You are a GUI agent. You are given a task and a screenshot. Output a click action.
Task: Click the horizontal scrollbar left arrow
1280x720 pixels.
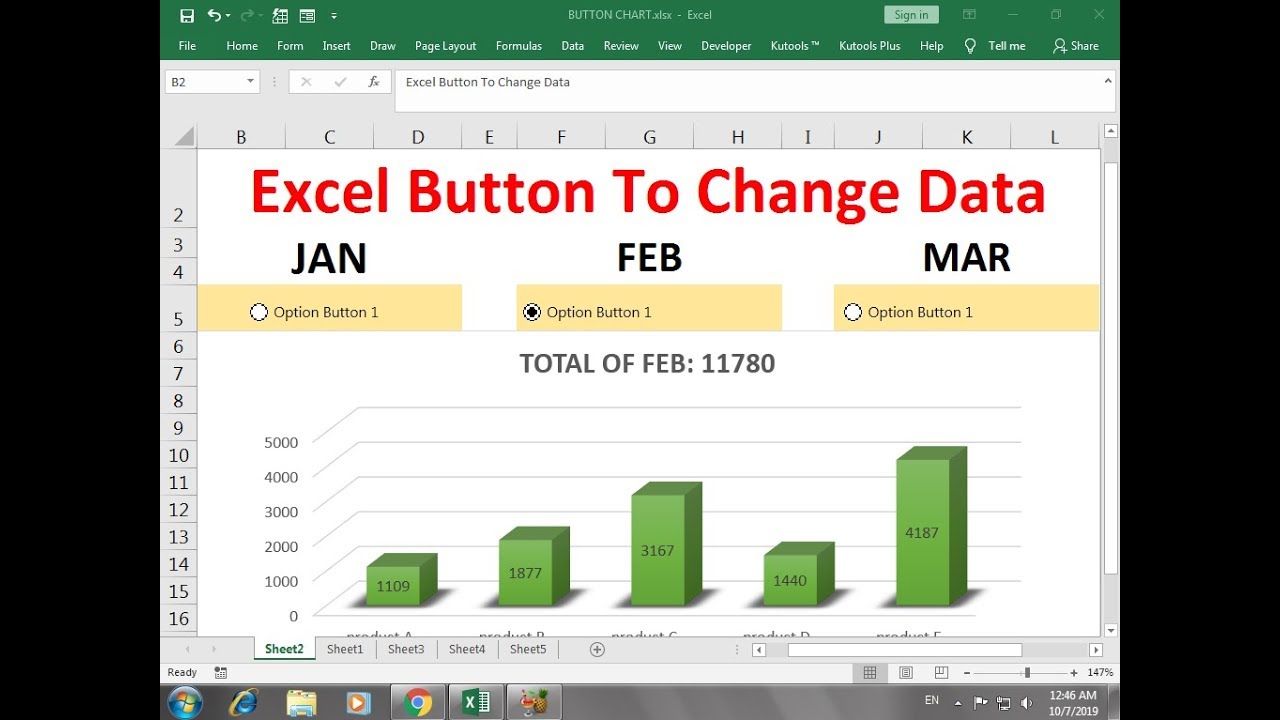759,650
